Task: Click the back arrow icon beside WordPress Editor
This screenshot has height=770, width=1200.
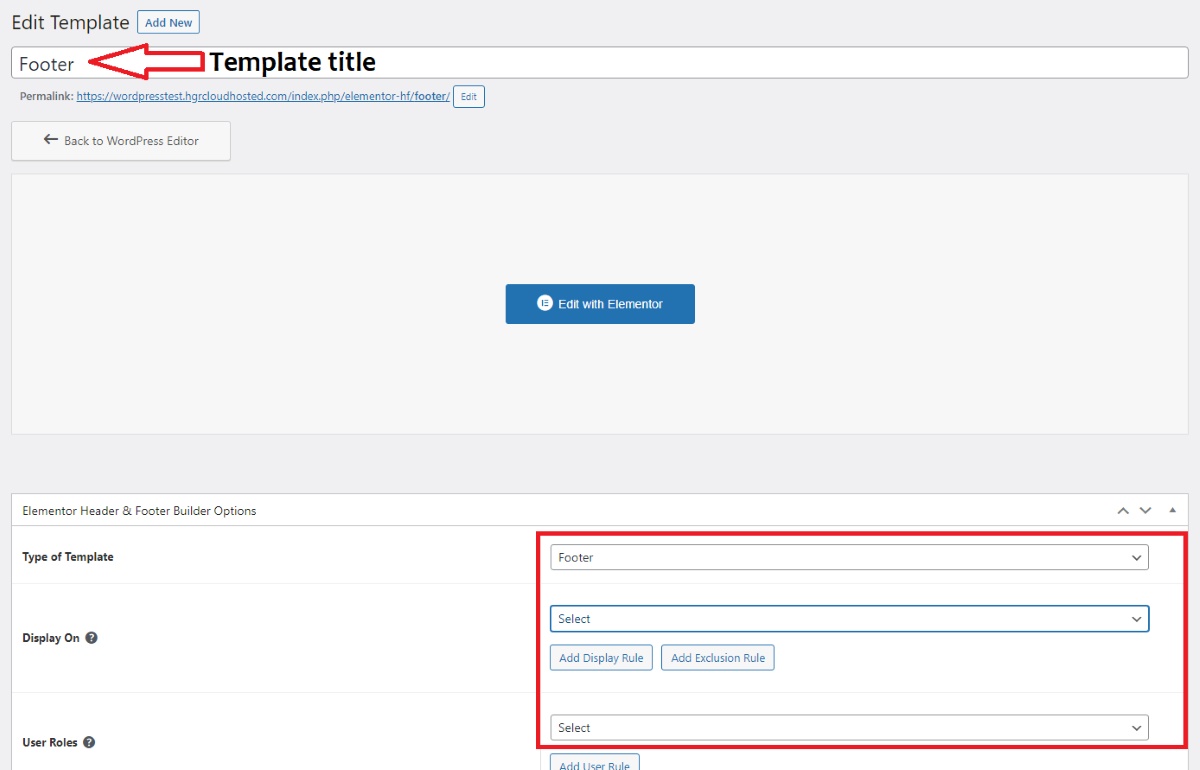Action: (x=51, y=140)
